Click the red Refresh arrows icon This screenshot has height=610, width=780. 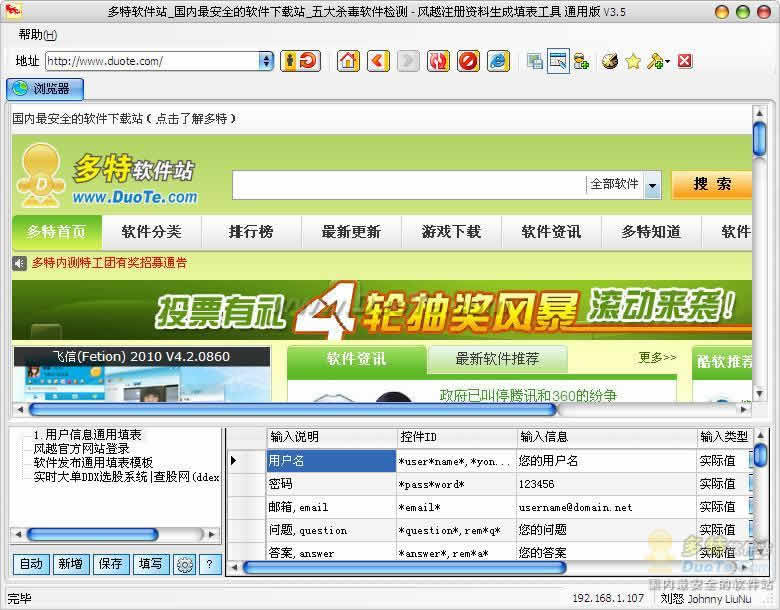[x=438, y=61]
